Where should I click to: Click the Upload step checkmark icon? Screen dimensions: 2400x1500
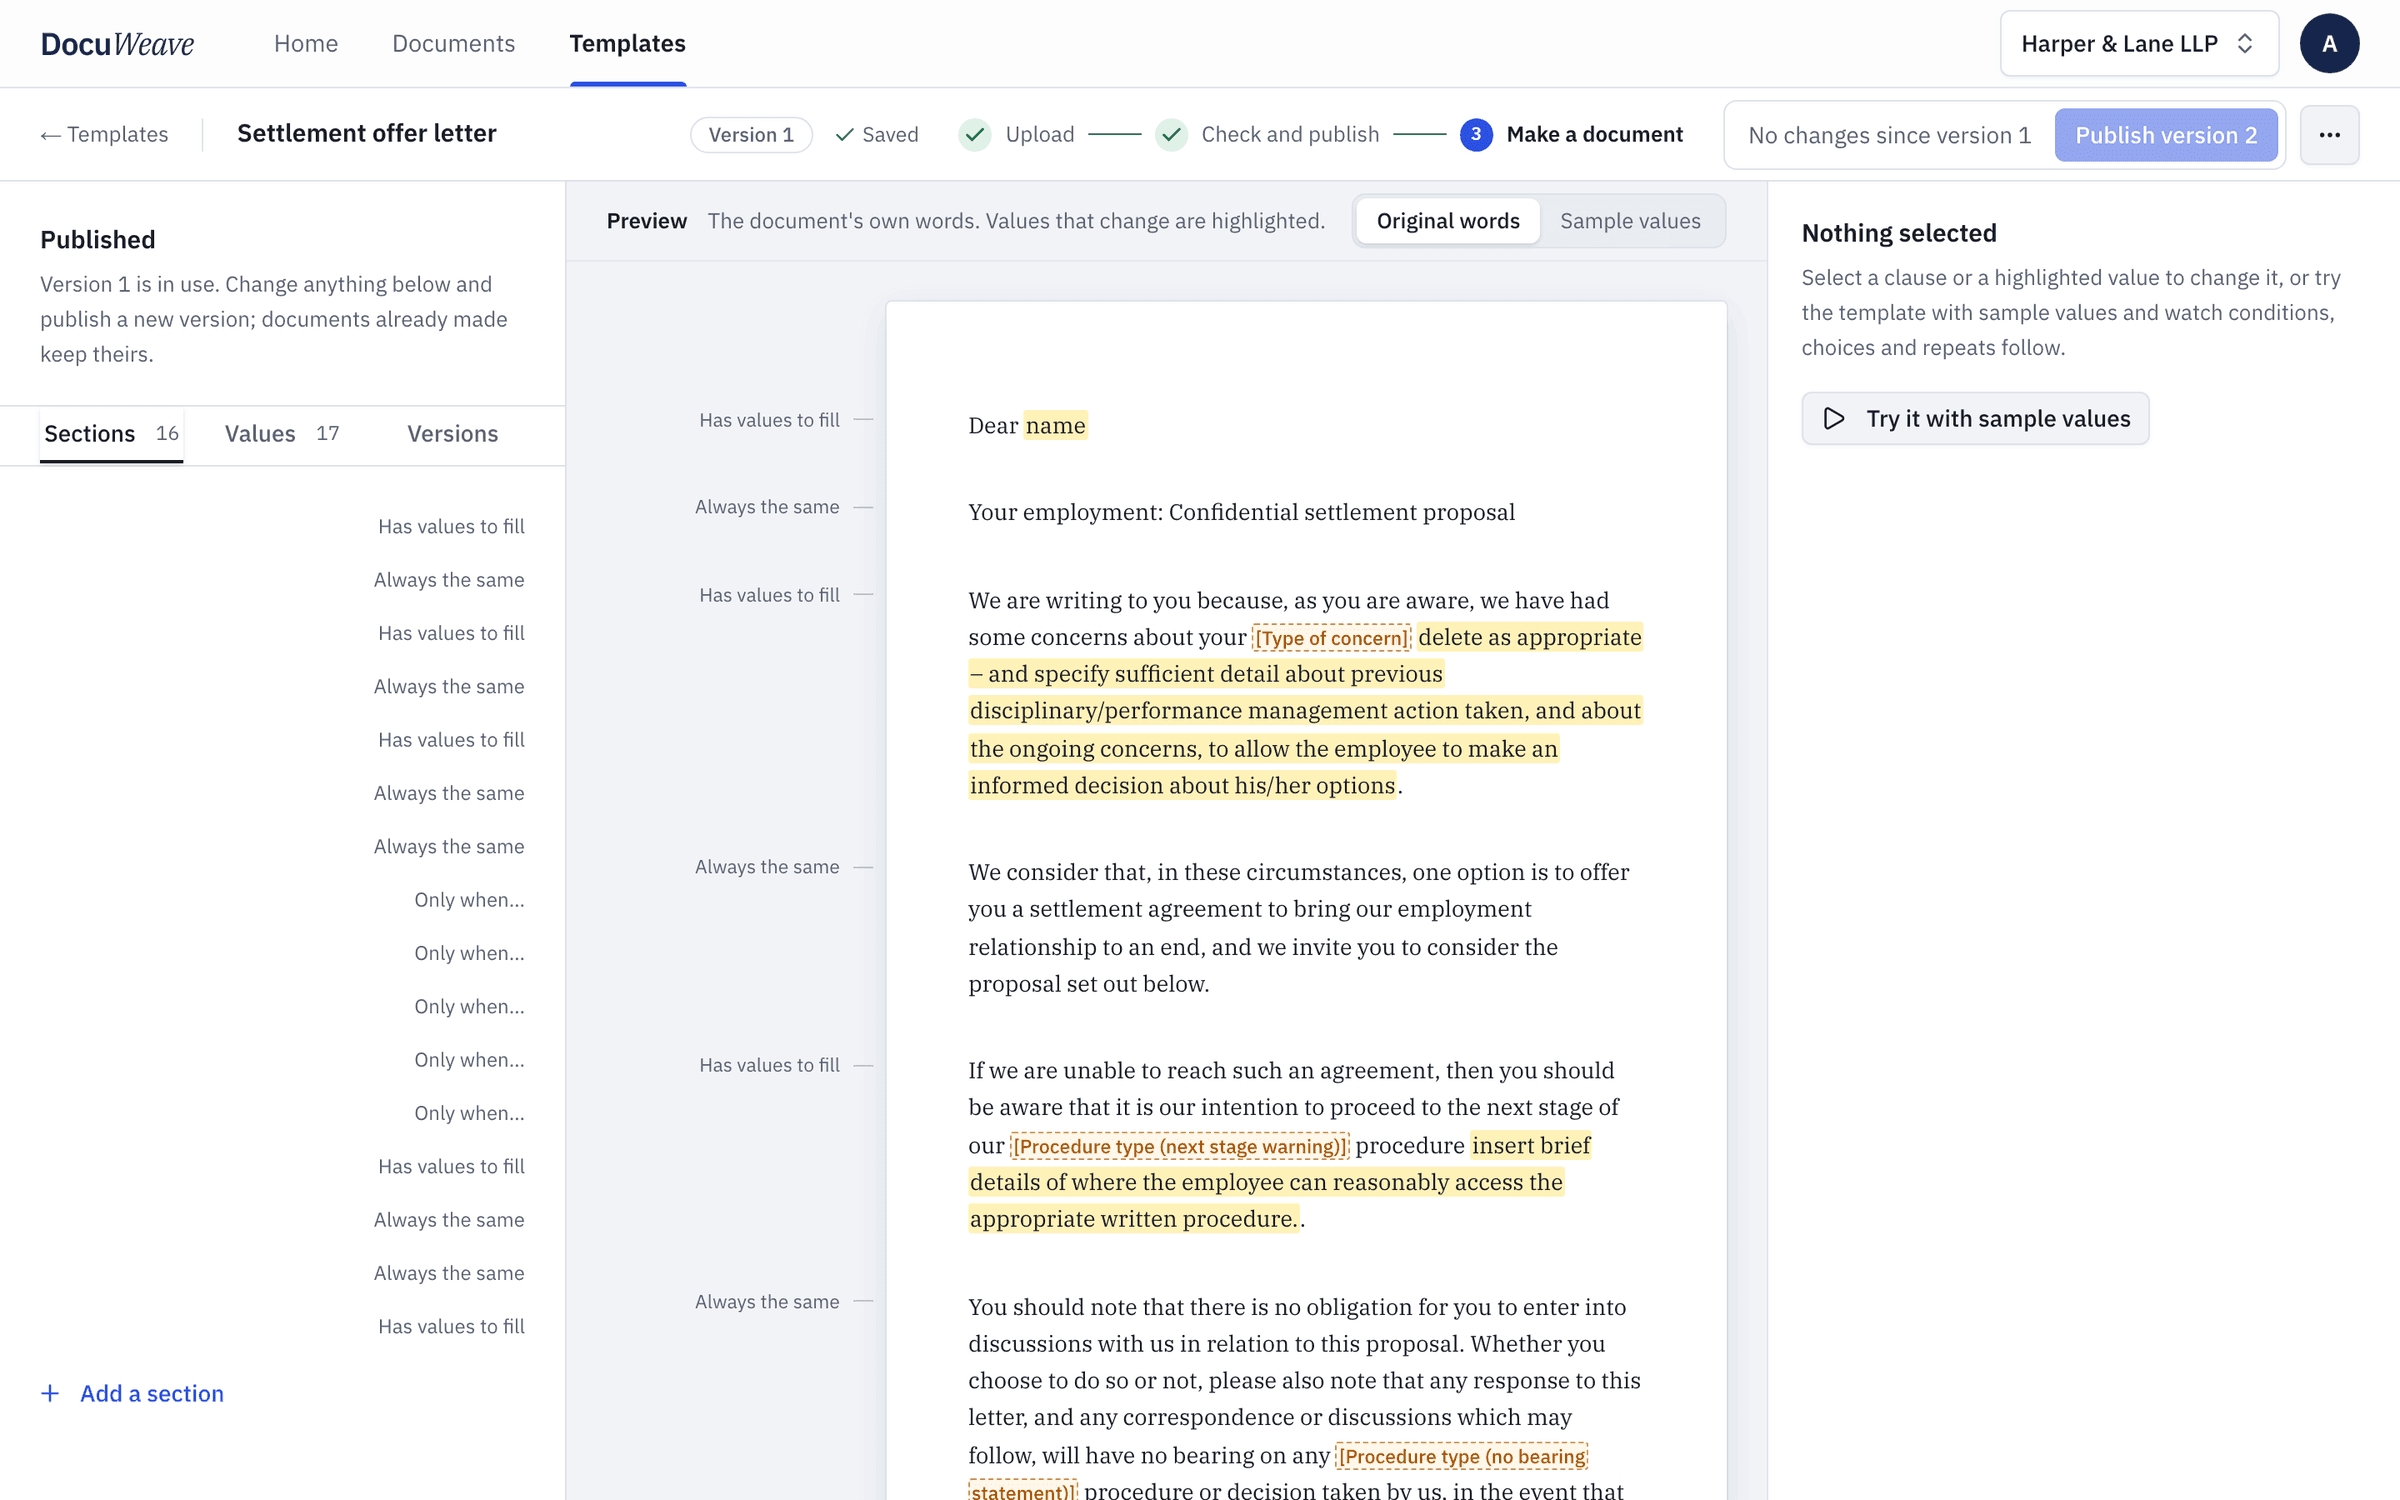tap(975, 135)
